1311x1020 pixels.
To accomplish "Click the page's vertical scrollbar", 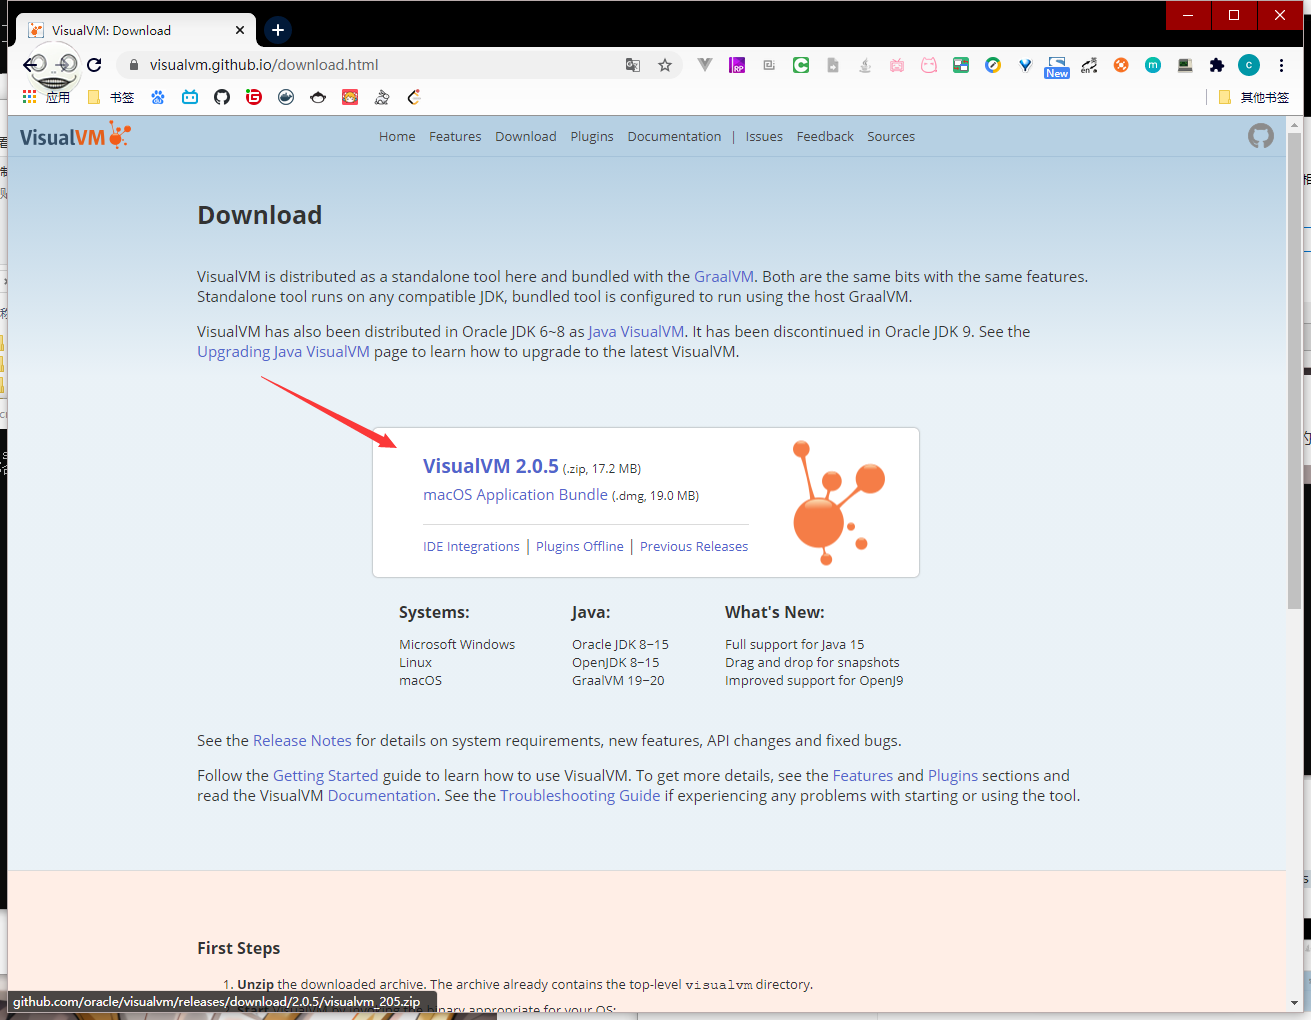I will coord(1294,400).
